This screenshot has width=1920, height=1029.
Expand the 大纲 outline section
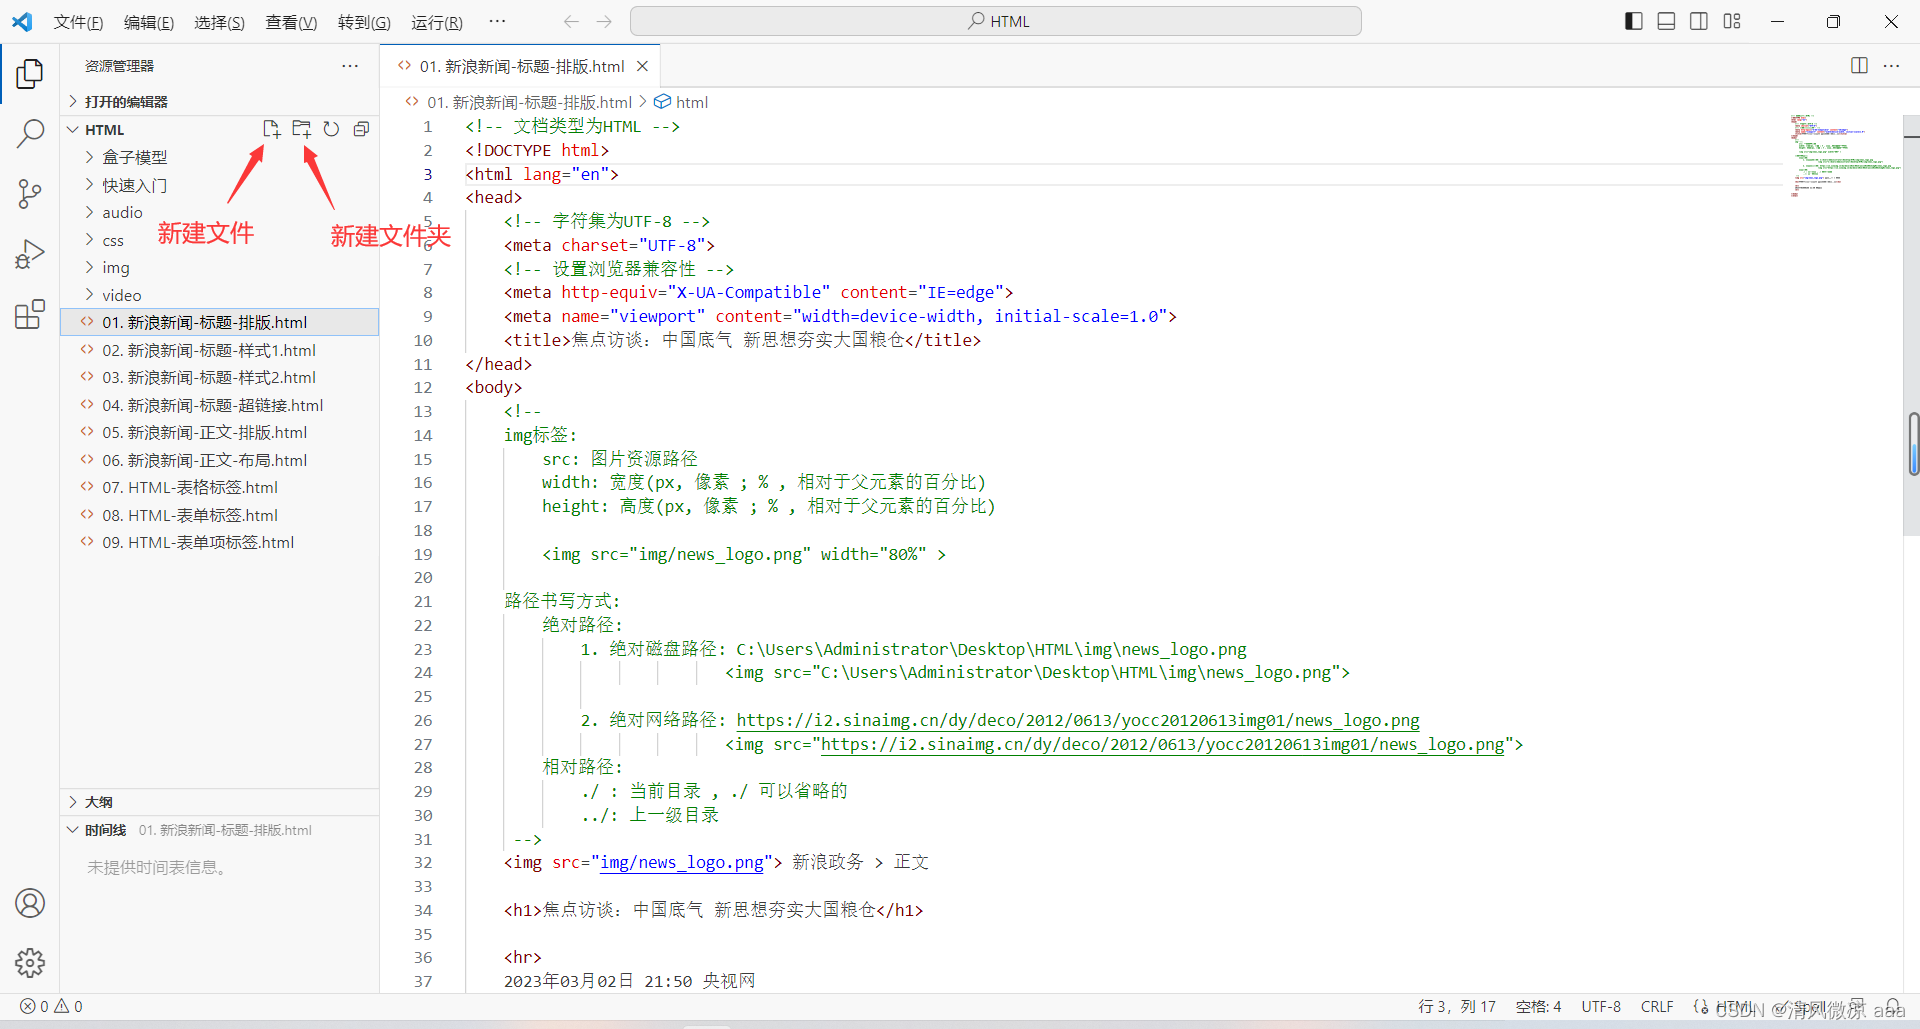click(219, 802)
